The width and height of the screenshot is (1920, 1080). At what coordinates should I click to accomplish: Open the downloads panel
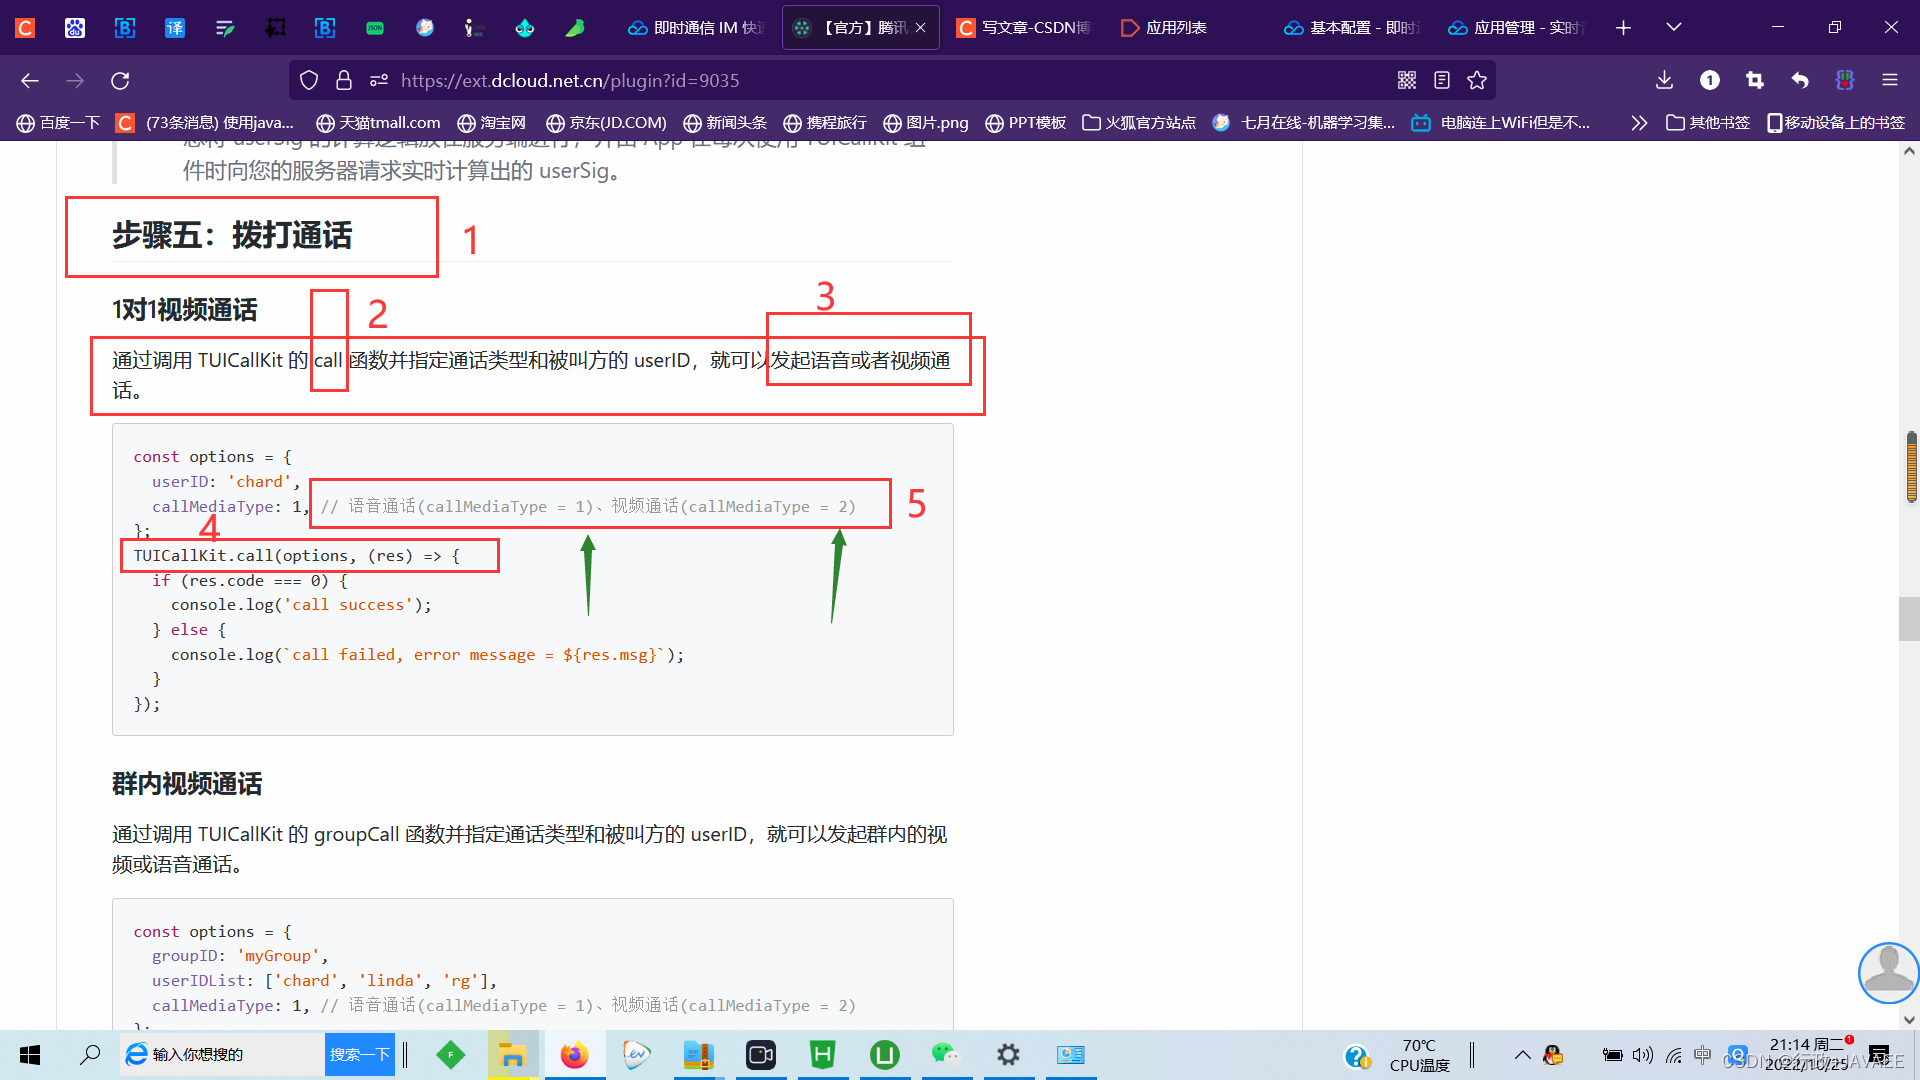pos(1664,80)
